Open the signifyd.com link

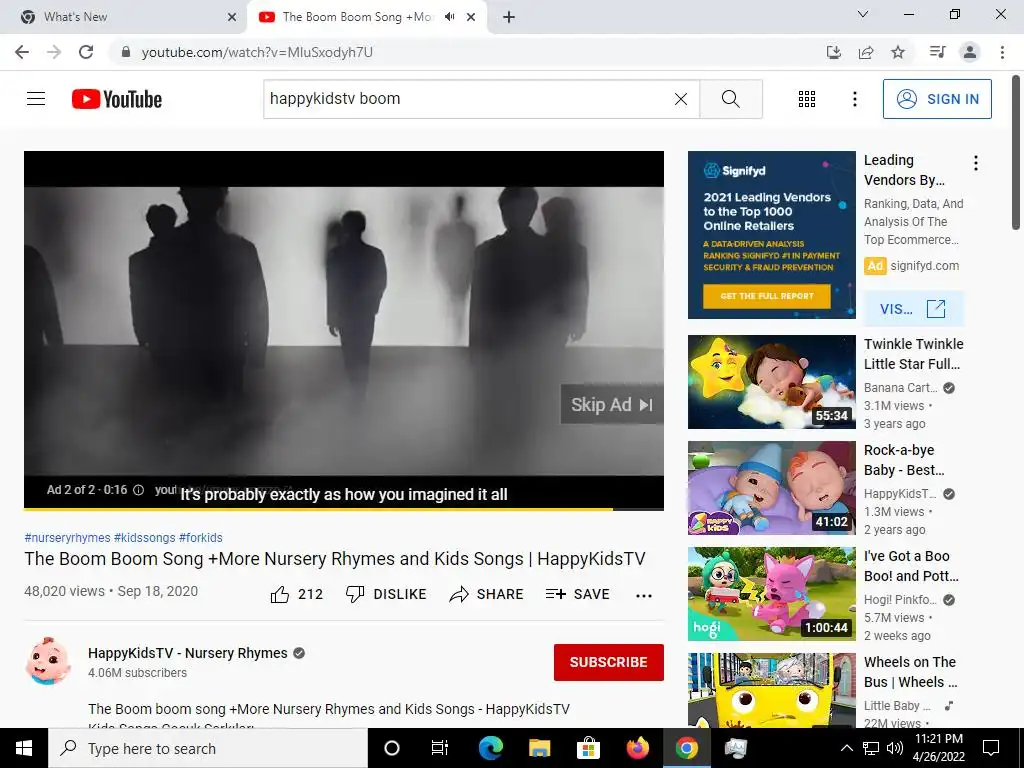point(924,266)
